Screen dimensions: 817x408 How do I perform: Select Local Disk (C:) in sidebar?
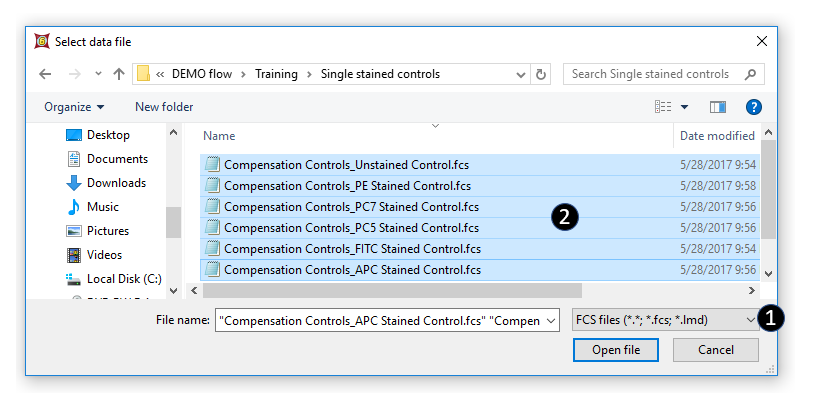pos(124,279)
